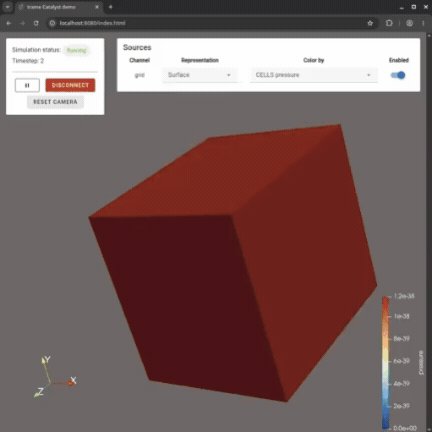Open the browser extensions icon
The height and width of the screenshot is (432, 432).
point(389,23)
